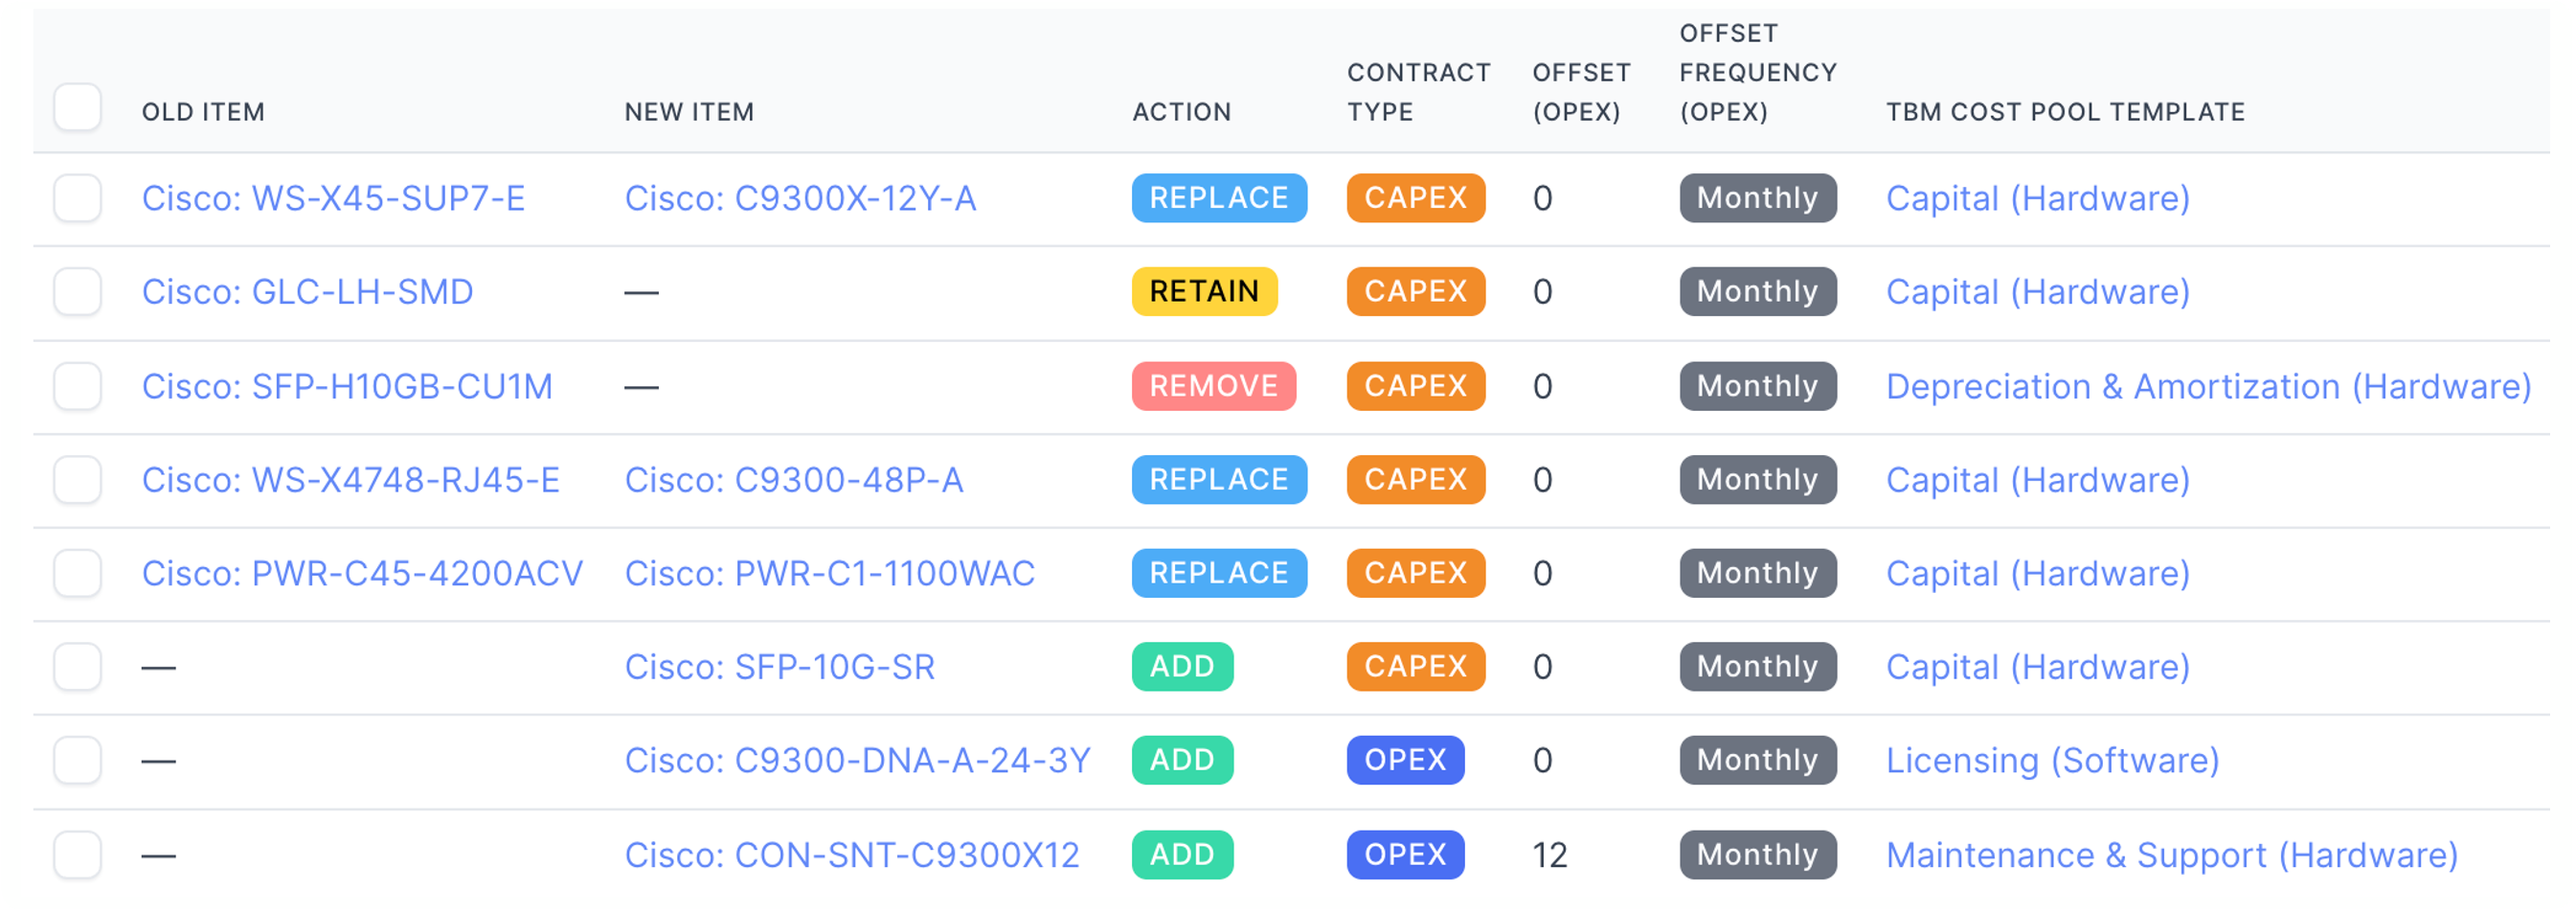Tick the select-all checkbox in the table header
Viewport: 2576px width, 913px height.
77,107
